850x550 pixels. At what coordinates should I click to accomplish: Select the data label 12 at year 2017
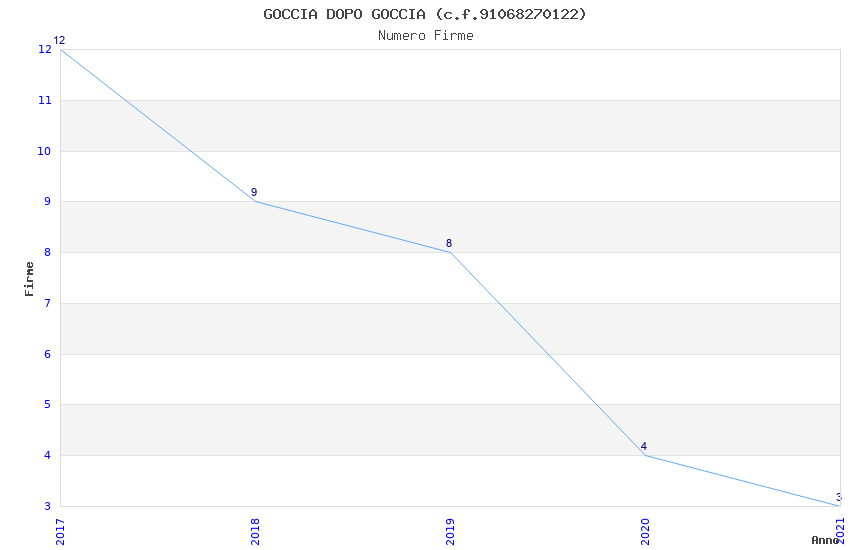[59, 40]
